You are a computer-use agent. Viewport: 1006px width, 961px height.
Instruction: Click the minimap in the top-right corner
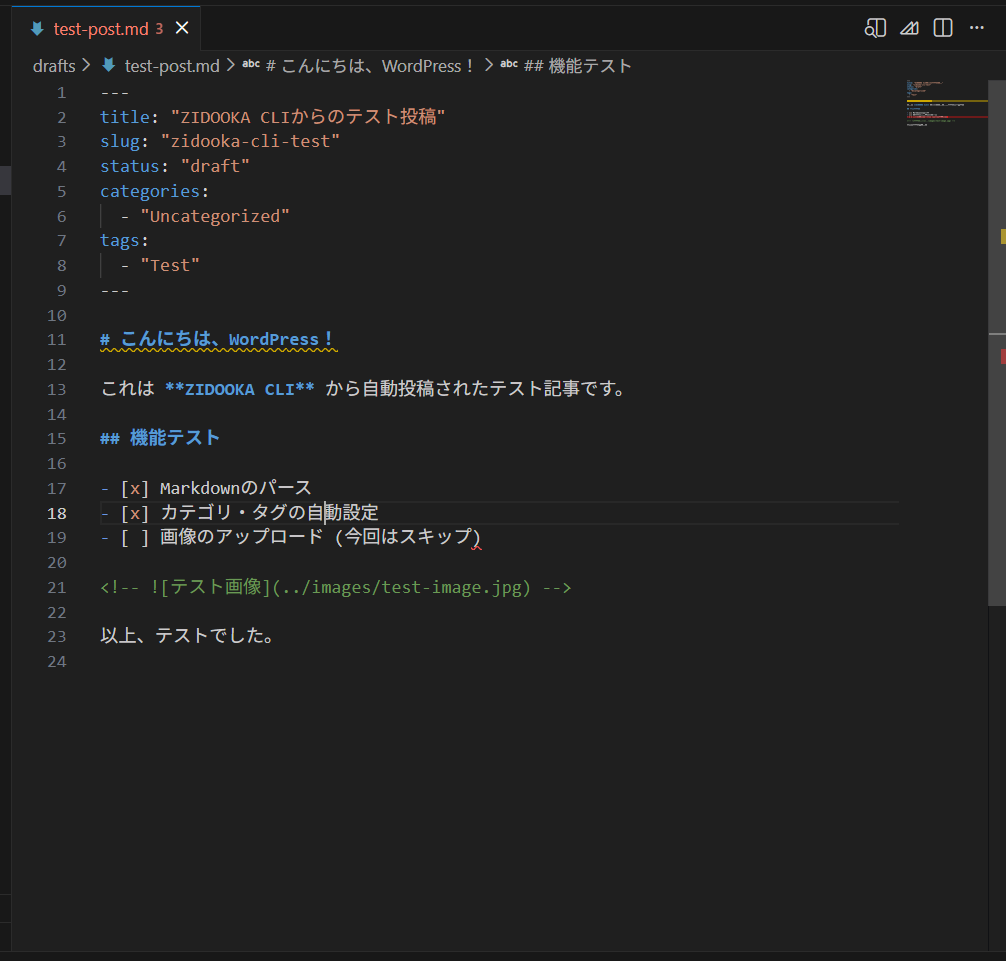coord(945,103)
